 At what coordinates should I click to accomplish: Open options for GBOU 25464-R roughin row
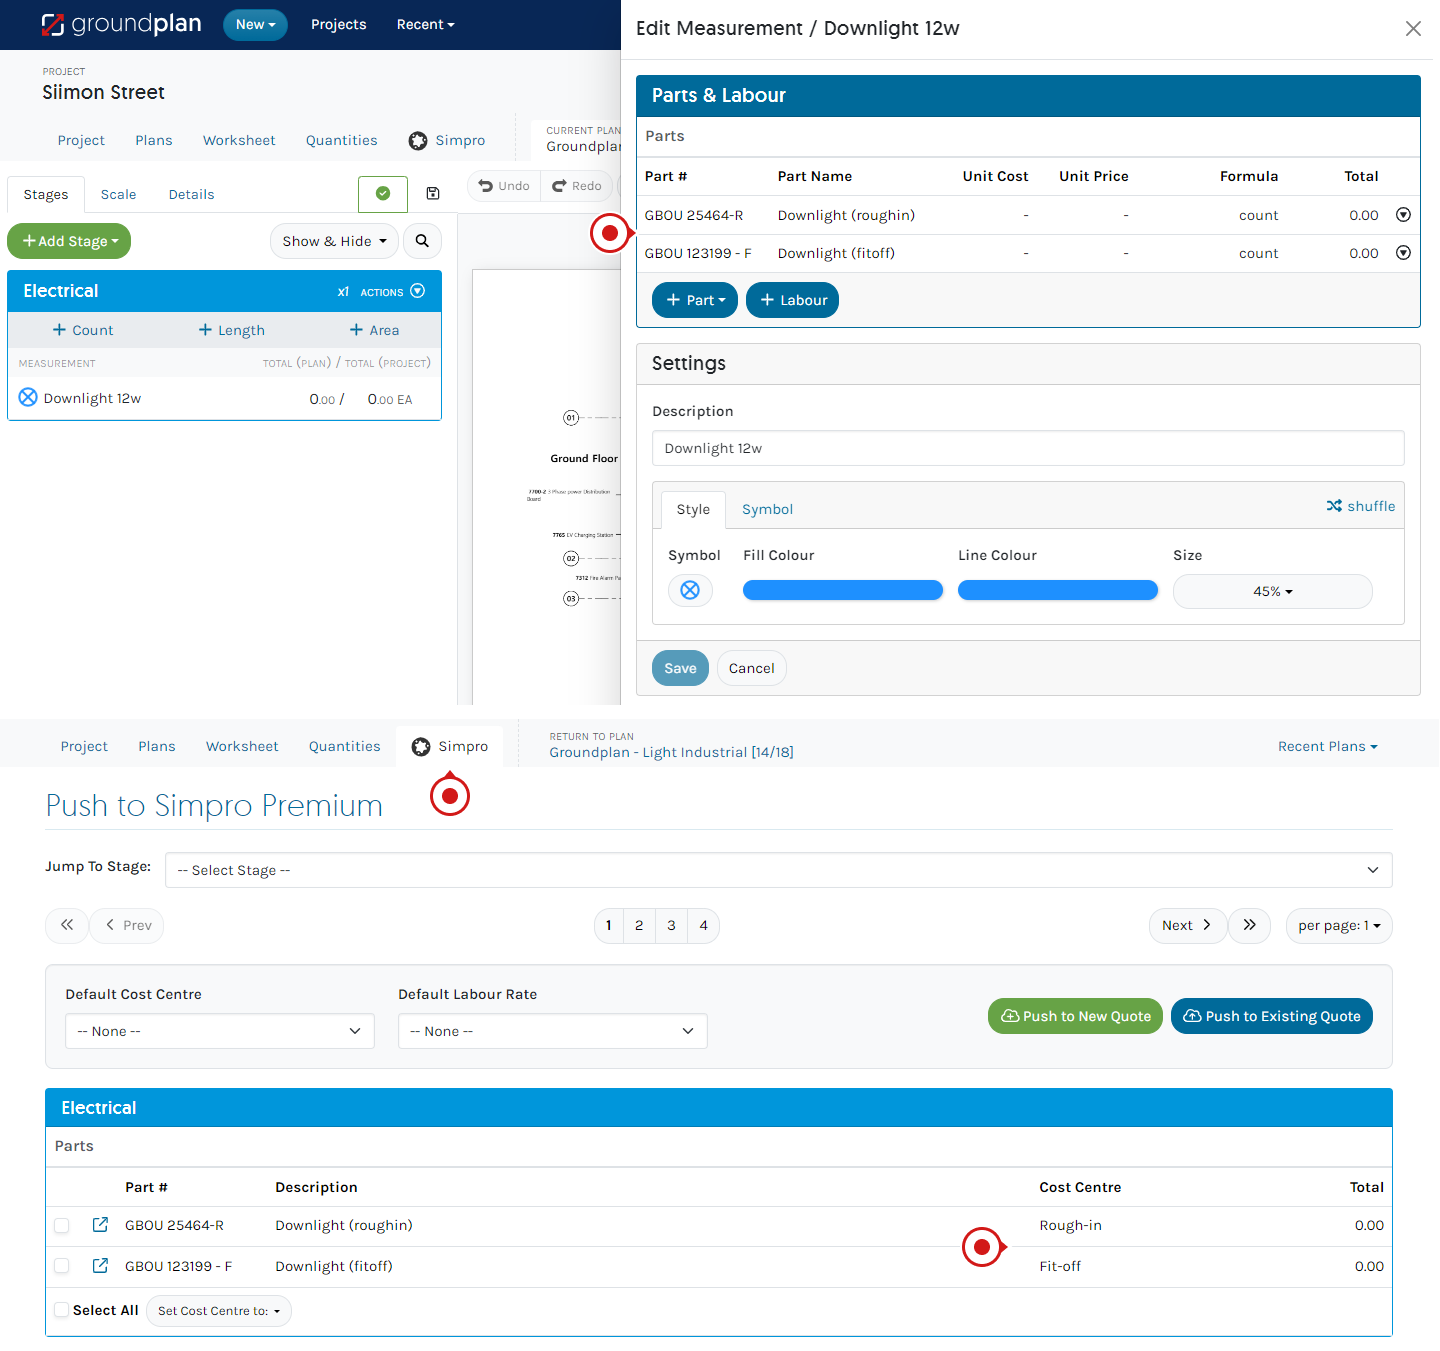coord(1403,215)
